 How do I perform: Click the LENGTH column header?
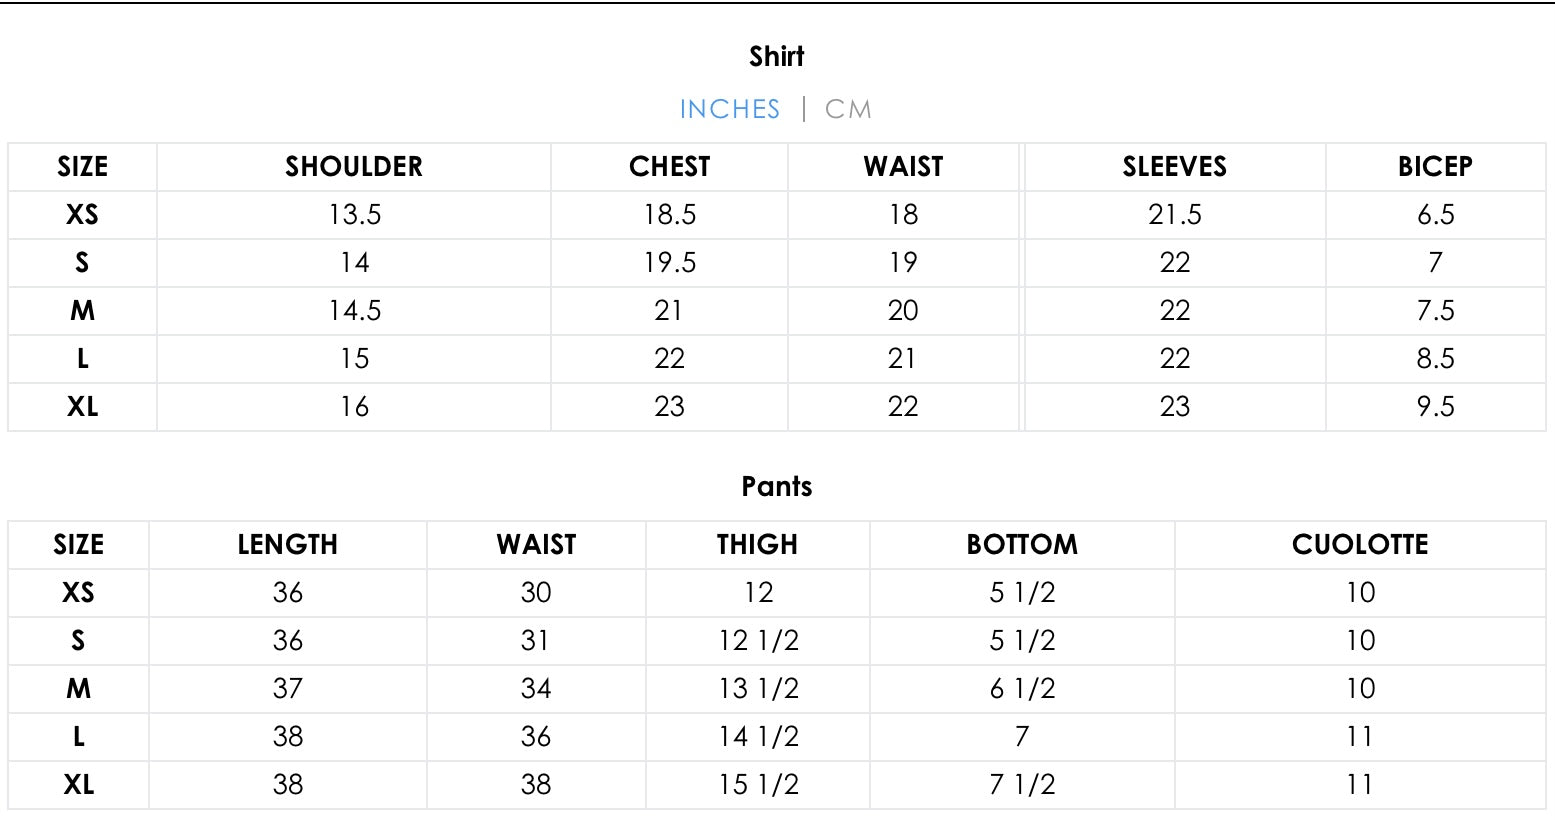(x=287, y=545)
